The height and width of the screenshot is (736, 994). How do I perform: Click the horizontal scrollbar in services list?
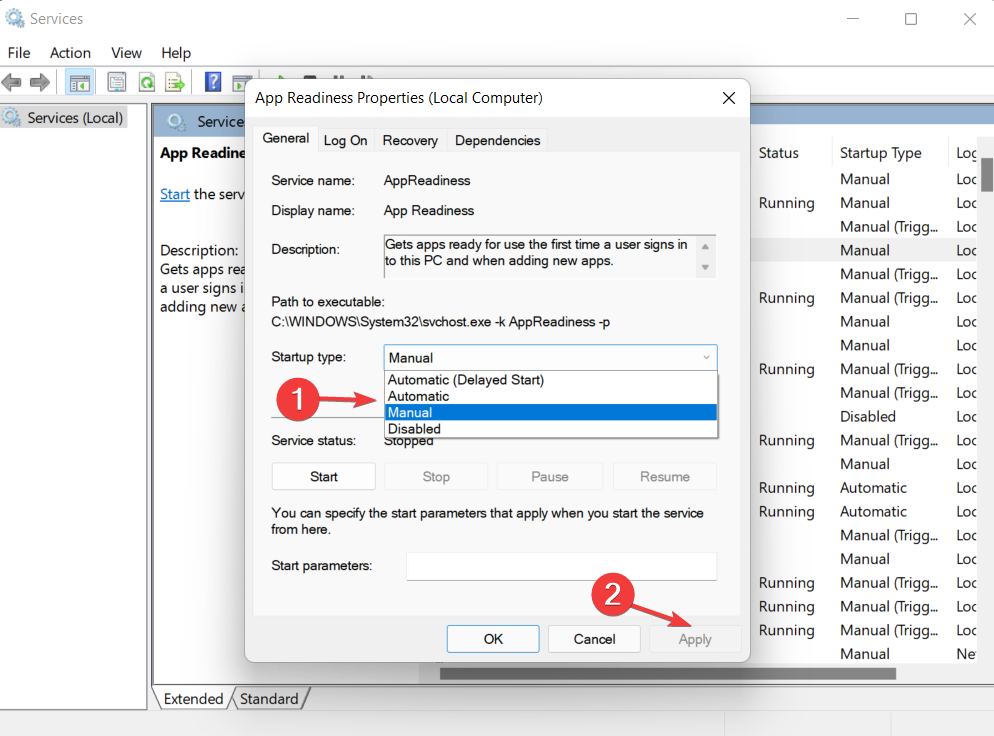pos(668,673)
